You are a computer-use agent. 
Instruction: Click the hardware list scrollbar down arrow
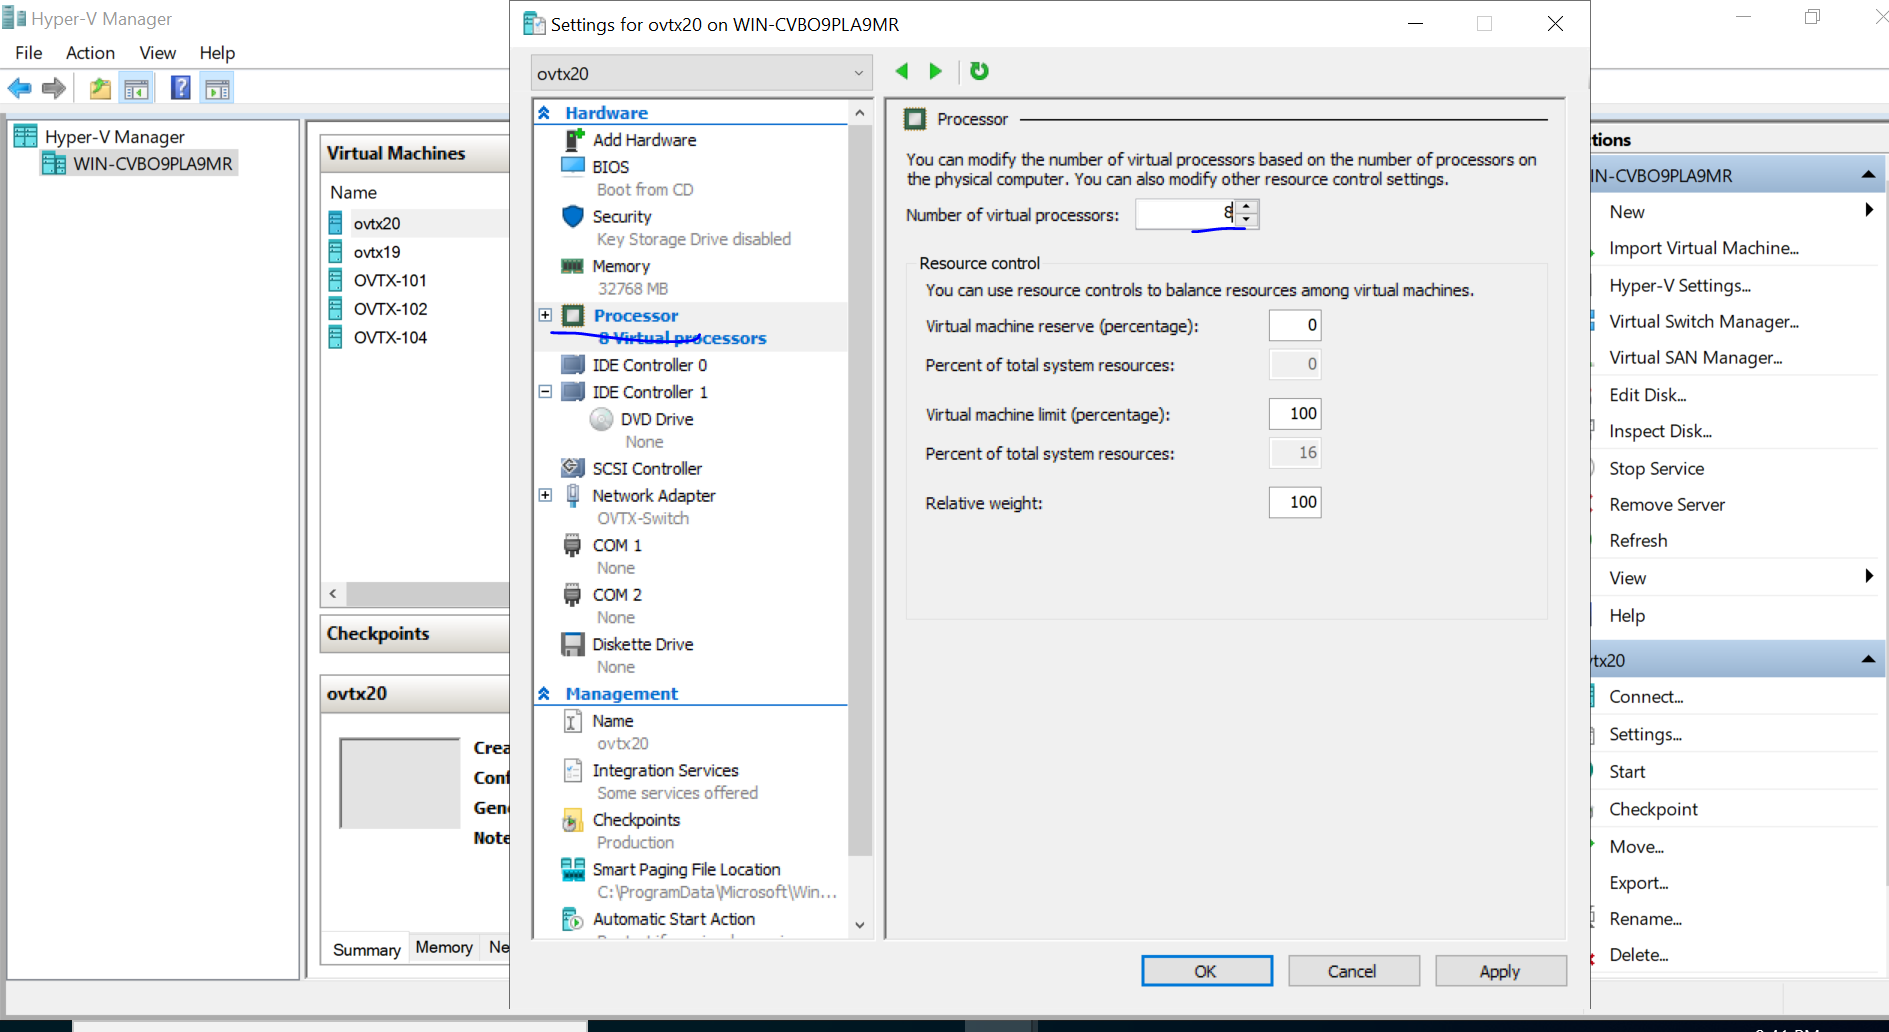click(x=860, y=926)
